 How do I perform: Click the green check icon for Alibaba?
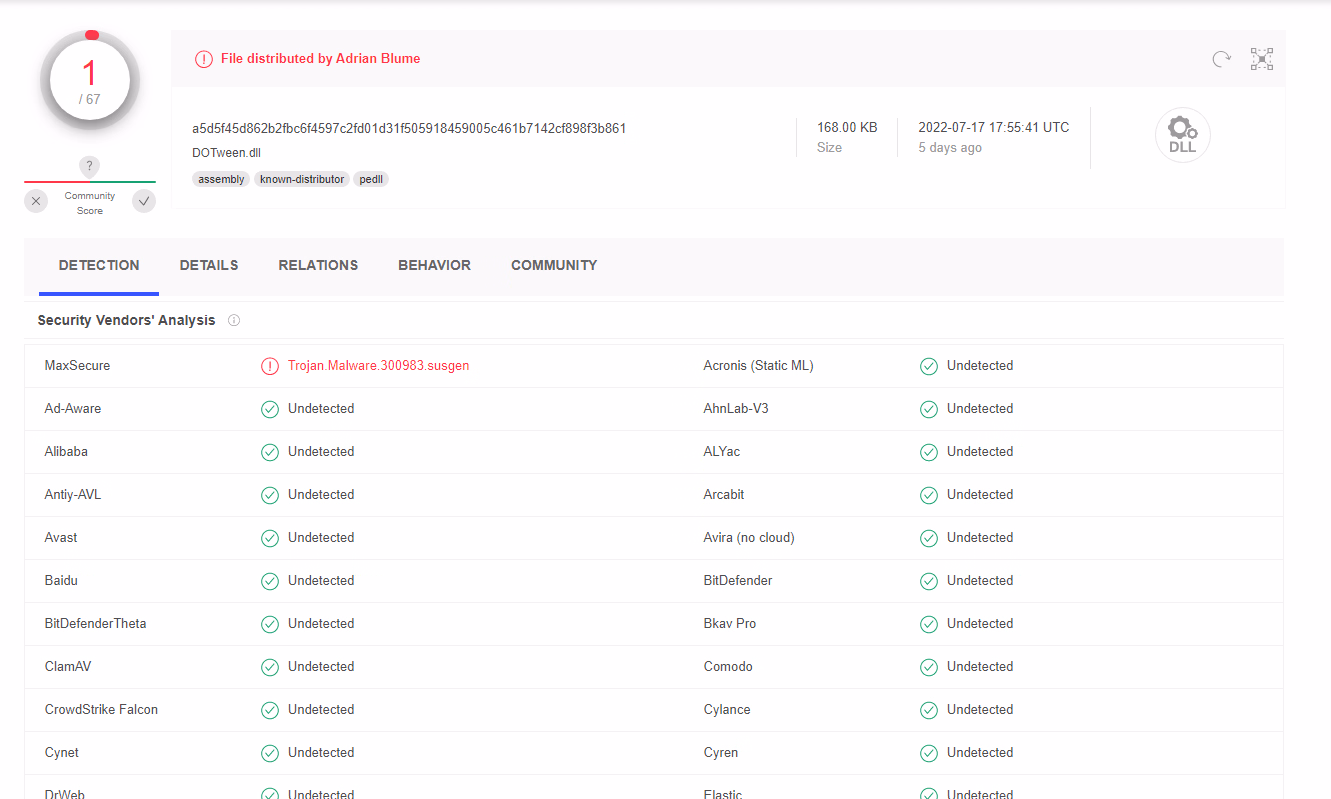coord(270,452)
